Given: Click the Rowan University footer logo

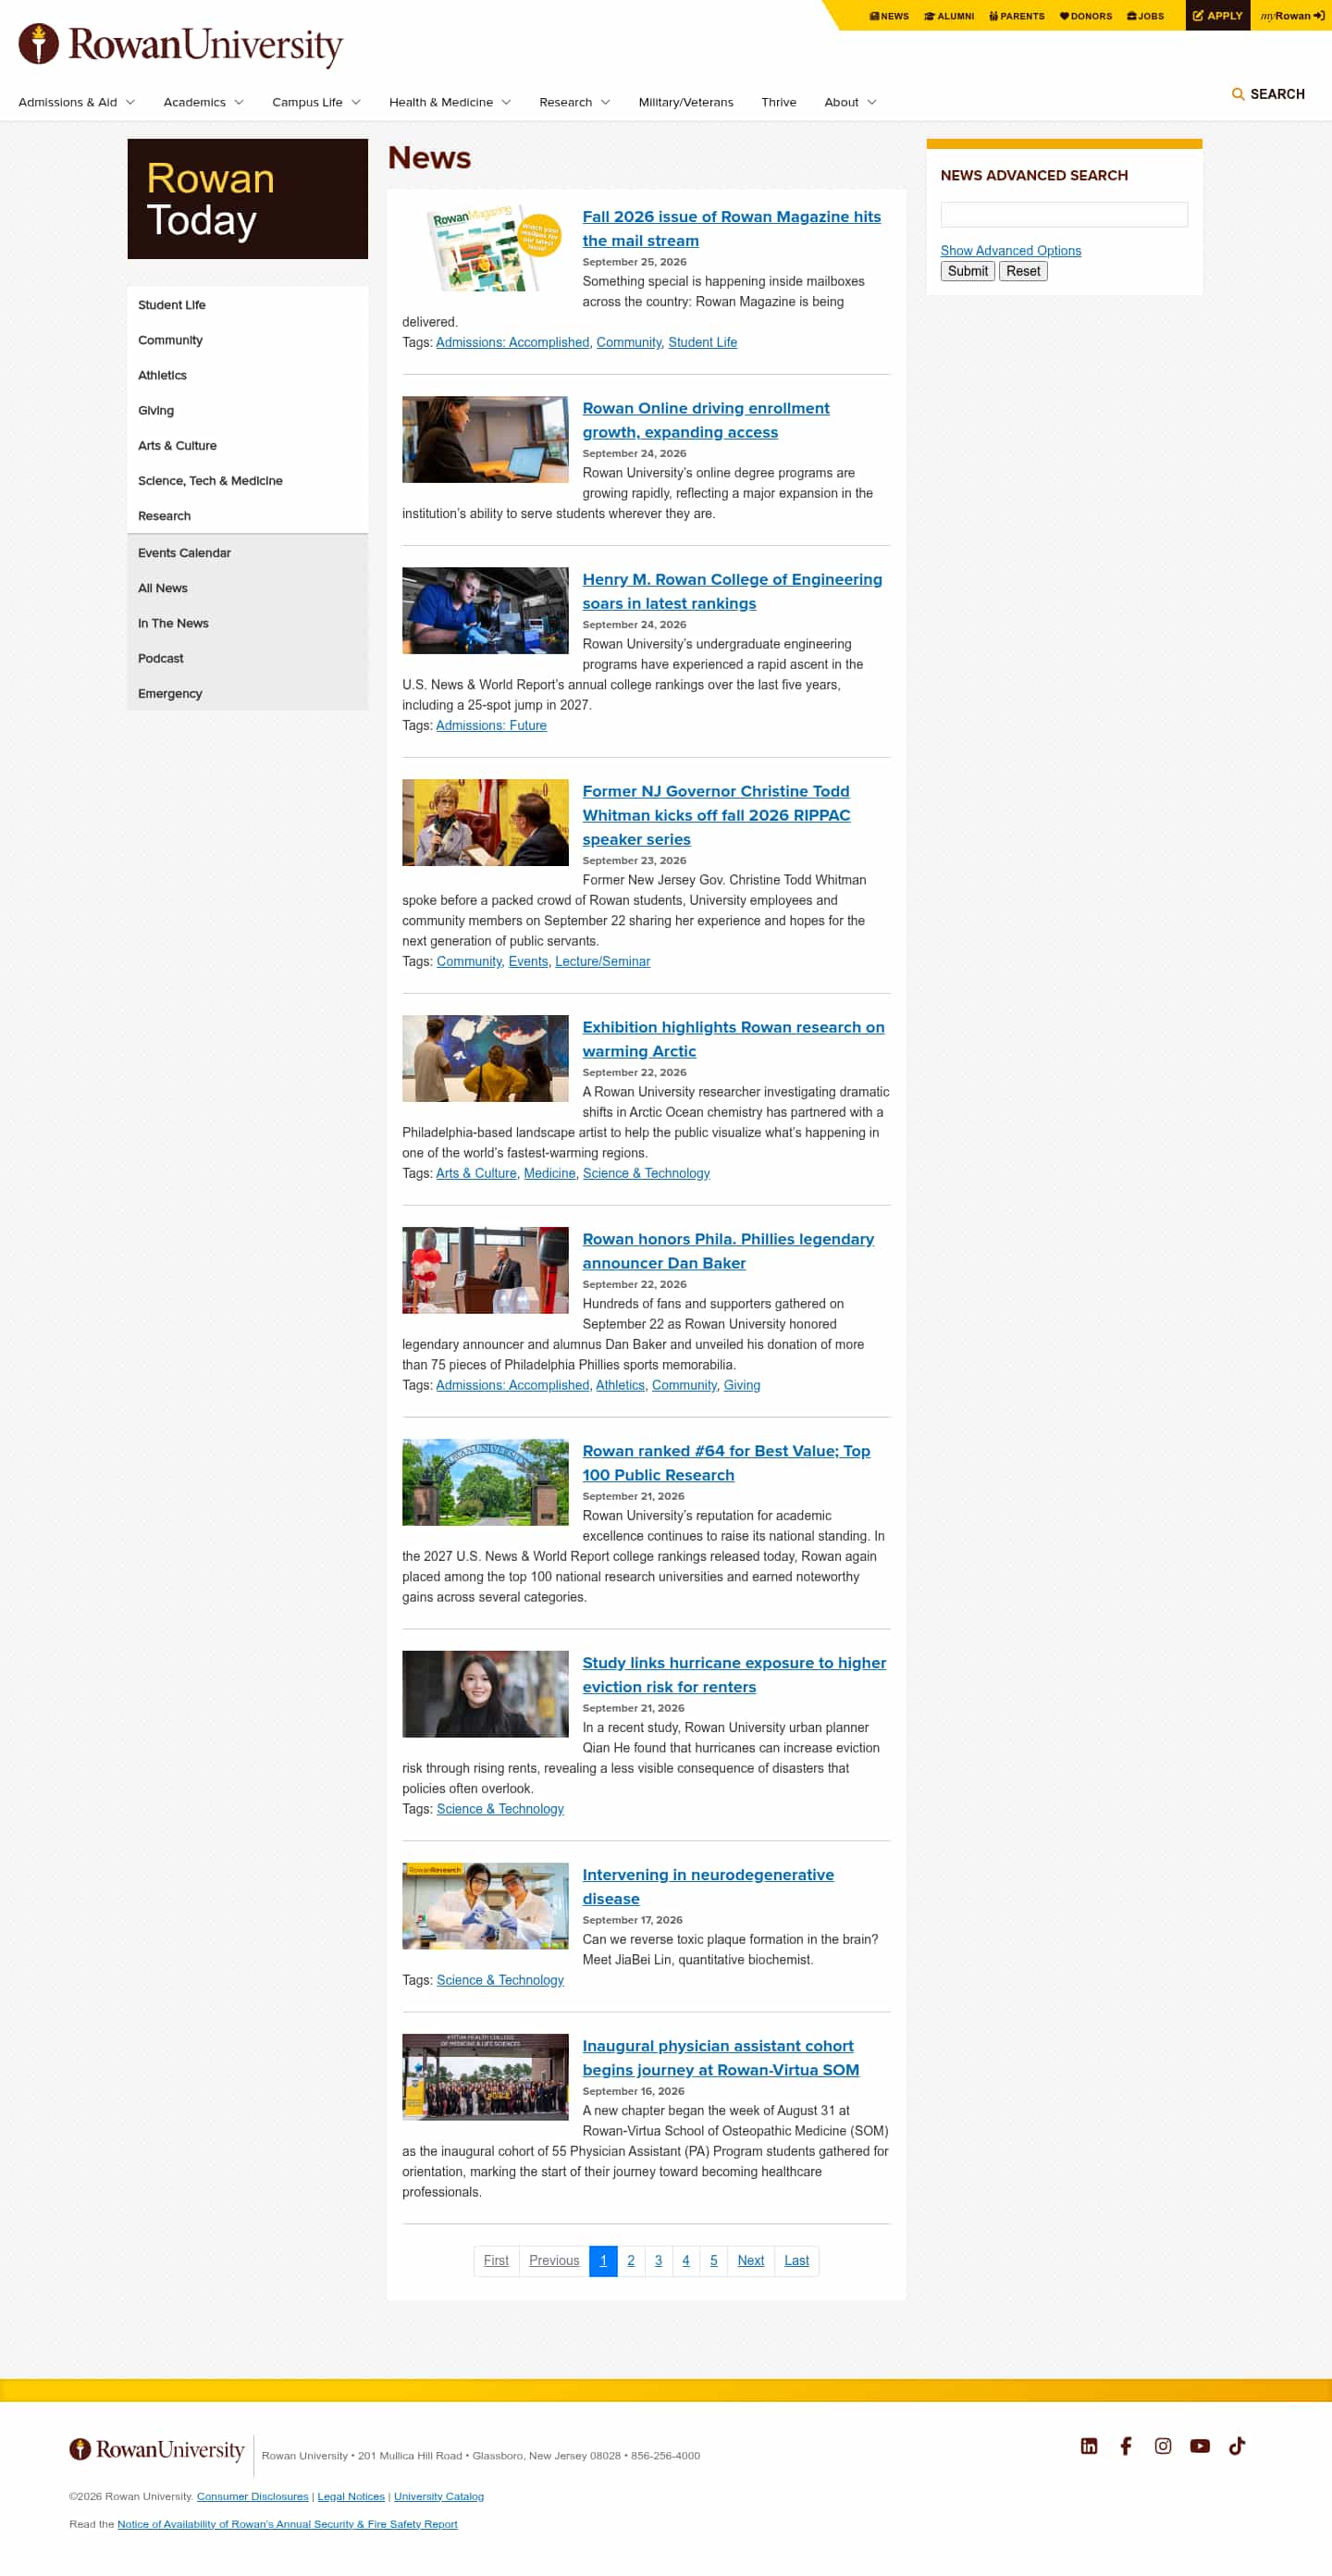Looking at the screenshot, I should (156, 2449).
